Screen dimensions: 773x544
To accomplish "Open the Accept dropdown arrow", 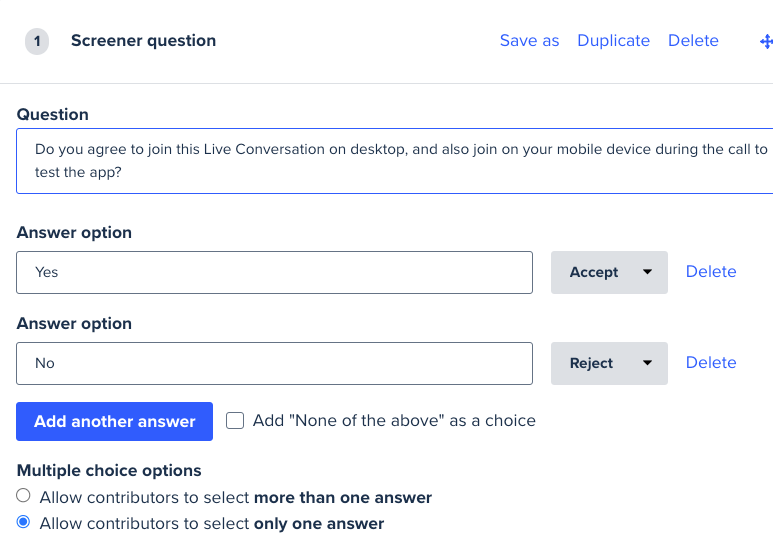I will (647, 272).
